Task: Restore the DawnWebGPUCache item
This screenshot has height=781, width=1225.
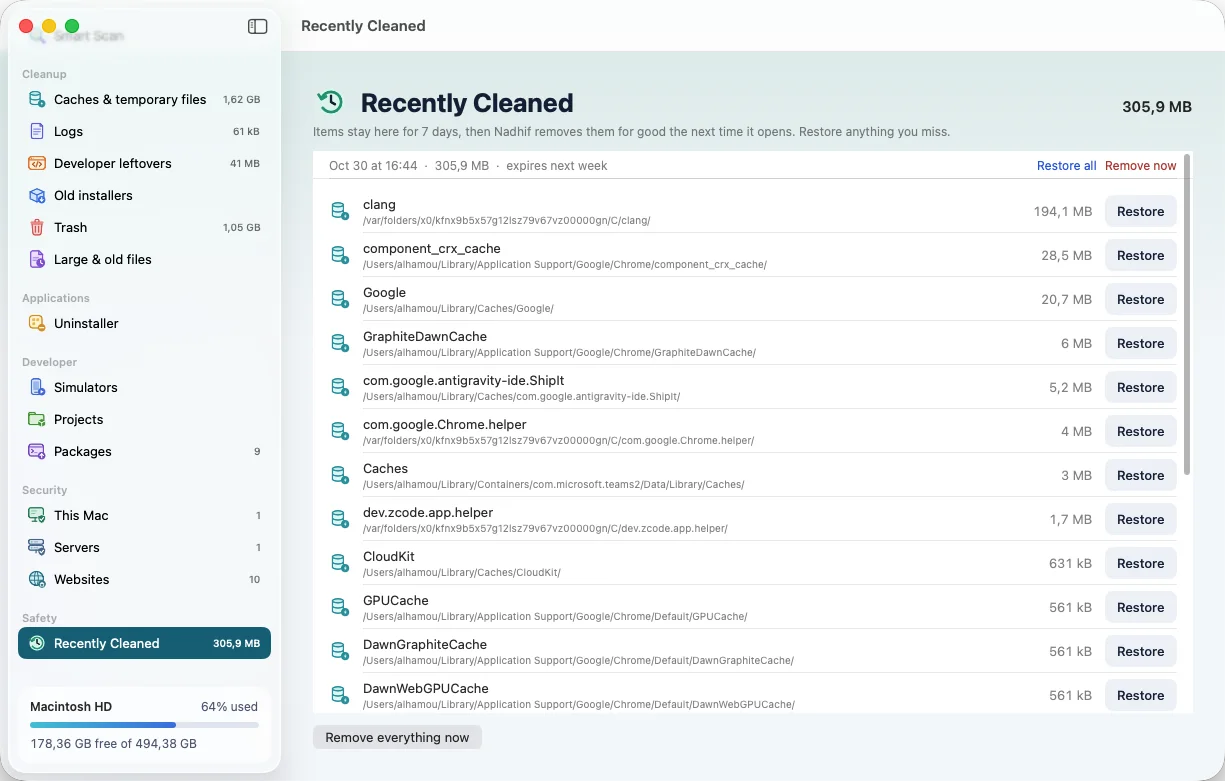Action: click(x=1140, y=695)
